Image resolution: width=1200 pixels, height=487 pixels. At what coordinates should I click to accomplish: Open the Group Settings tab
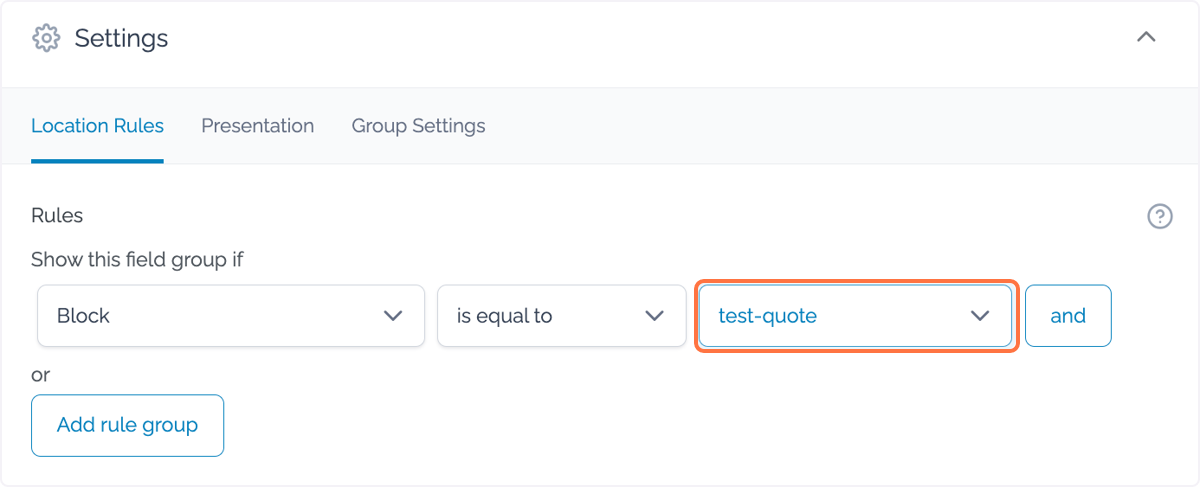(x=418, y=126)
